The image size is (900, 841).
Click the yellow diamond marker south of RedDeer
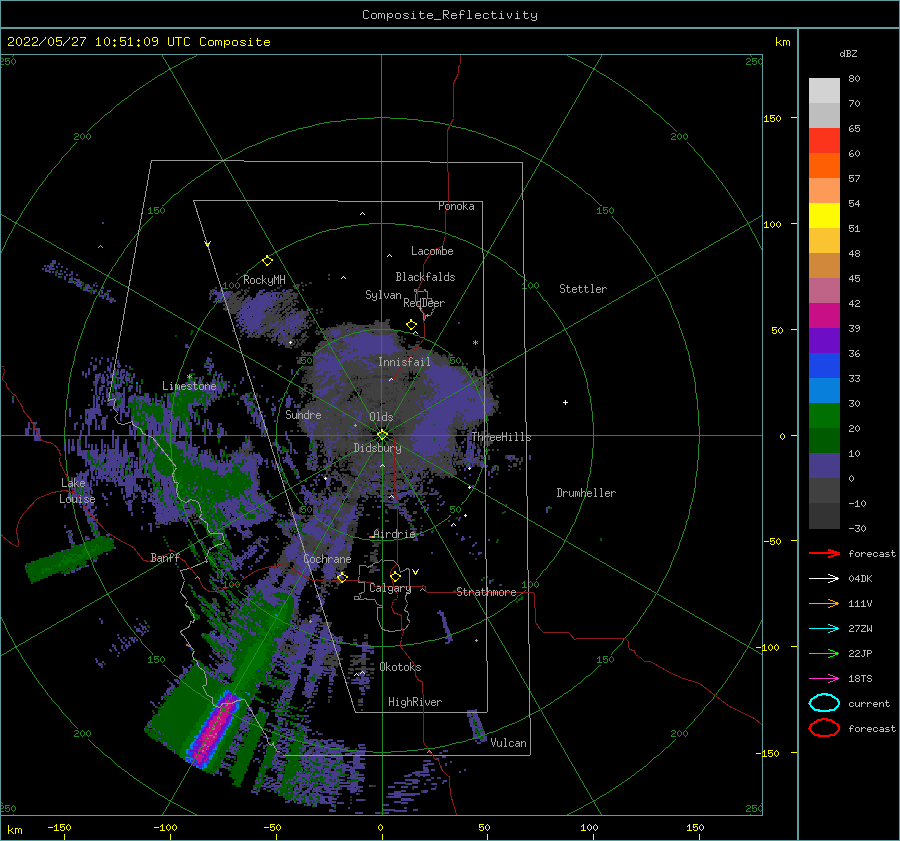[x=412, y=325]
